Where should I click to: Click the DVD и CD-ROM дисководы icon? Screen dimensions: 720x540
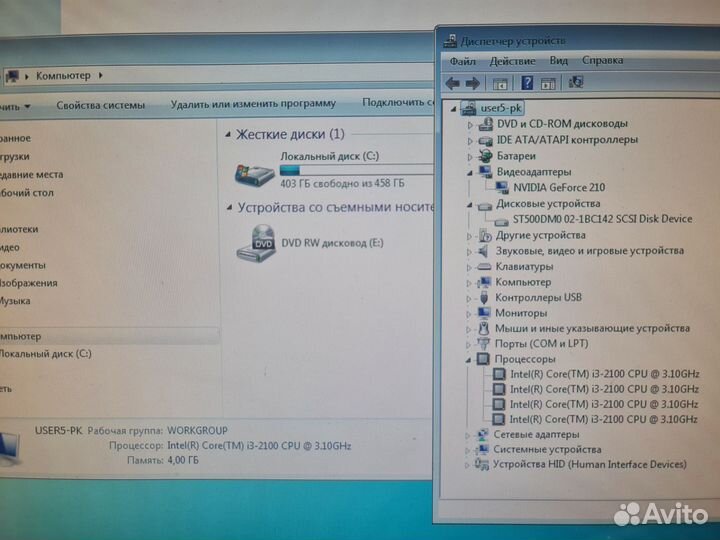pyautogui.click(x=485, y=124)
